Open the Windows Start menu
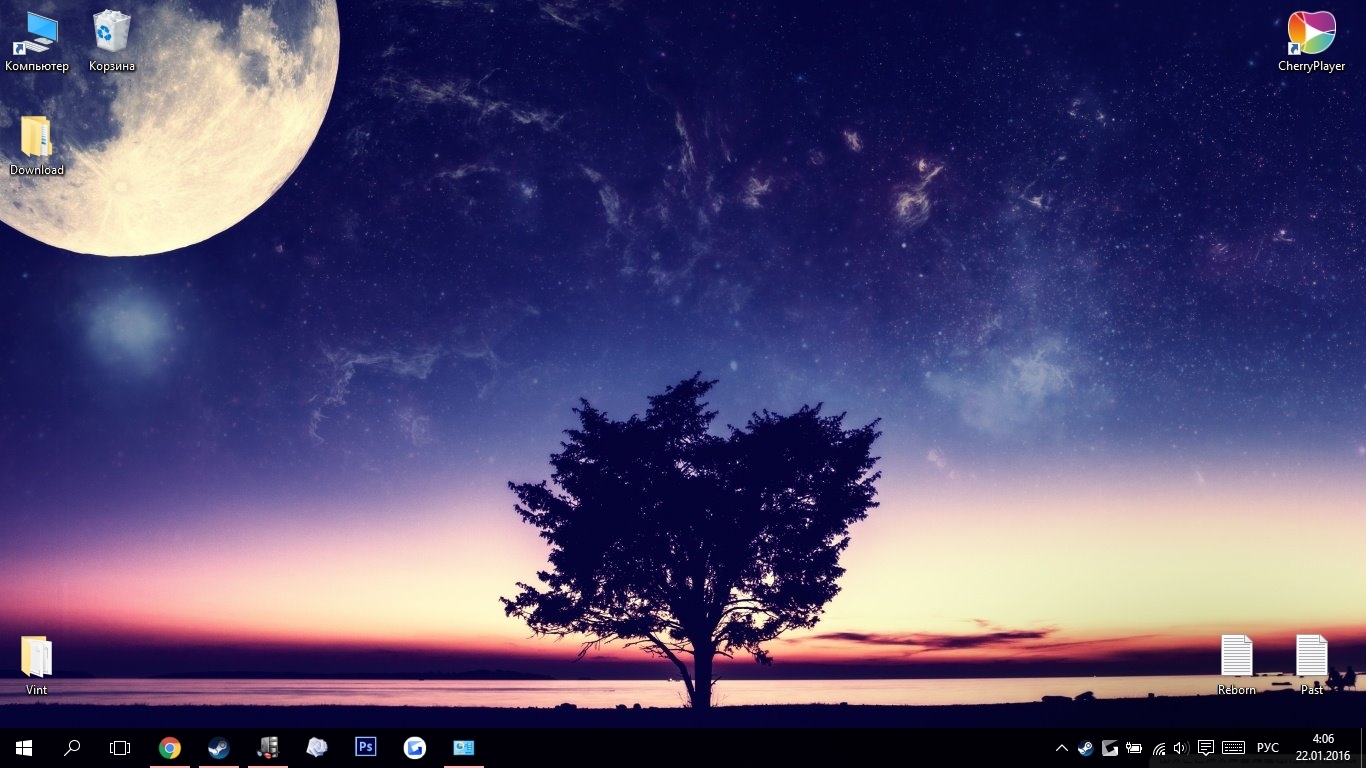Image resolution: width=1366 pixels, height=768 pixels. 24,747
